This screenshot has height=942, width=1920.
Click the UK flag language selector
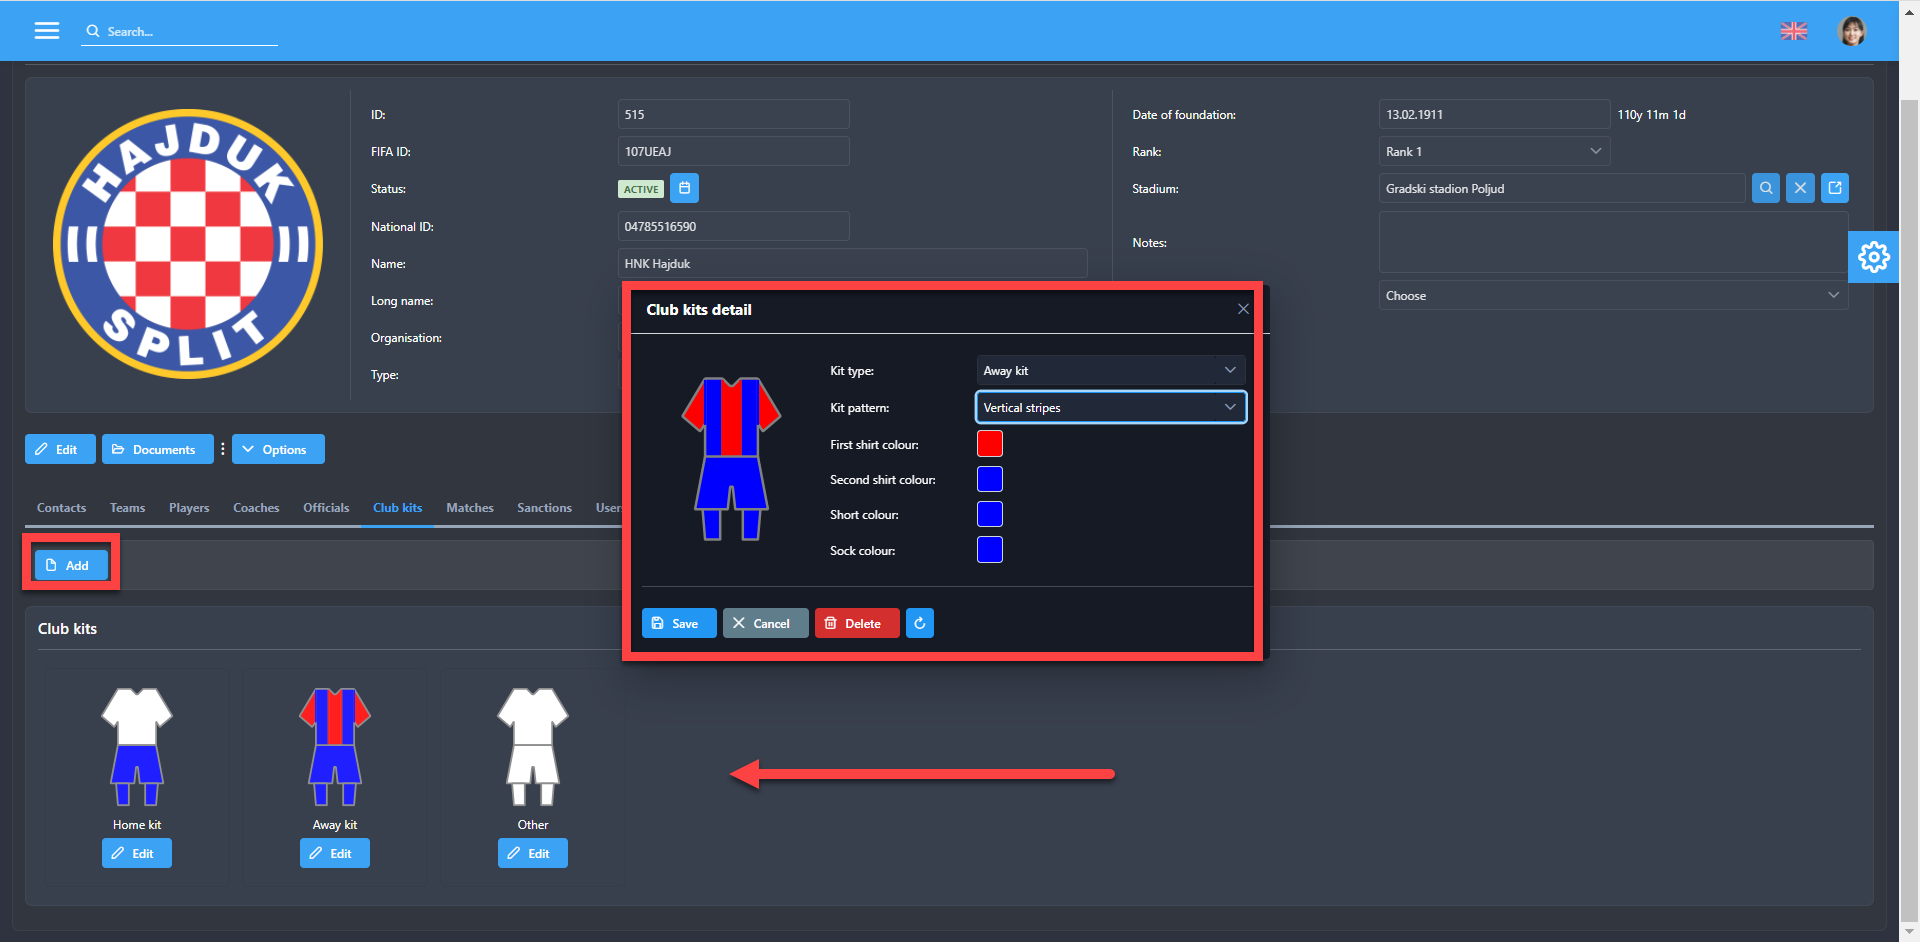[1794, 31]
